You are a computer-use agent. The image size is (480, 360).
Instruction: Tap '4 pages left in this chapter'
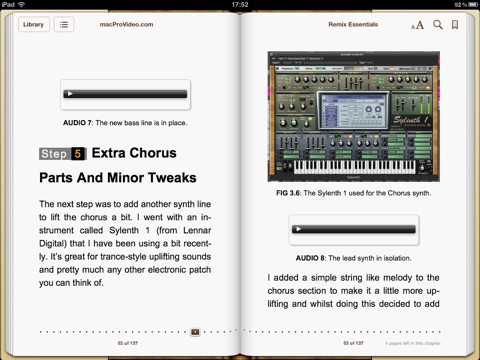[x=413, y=343]
